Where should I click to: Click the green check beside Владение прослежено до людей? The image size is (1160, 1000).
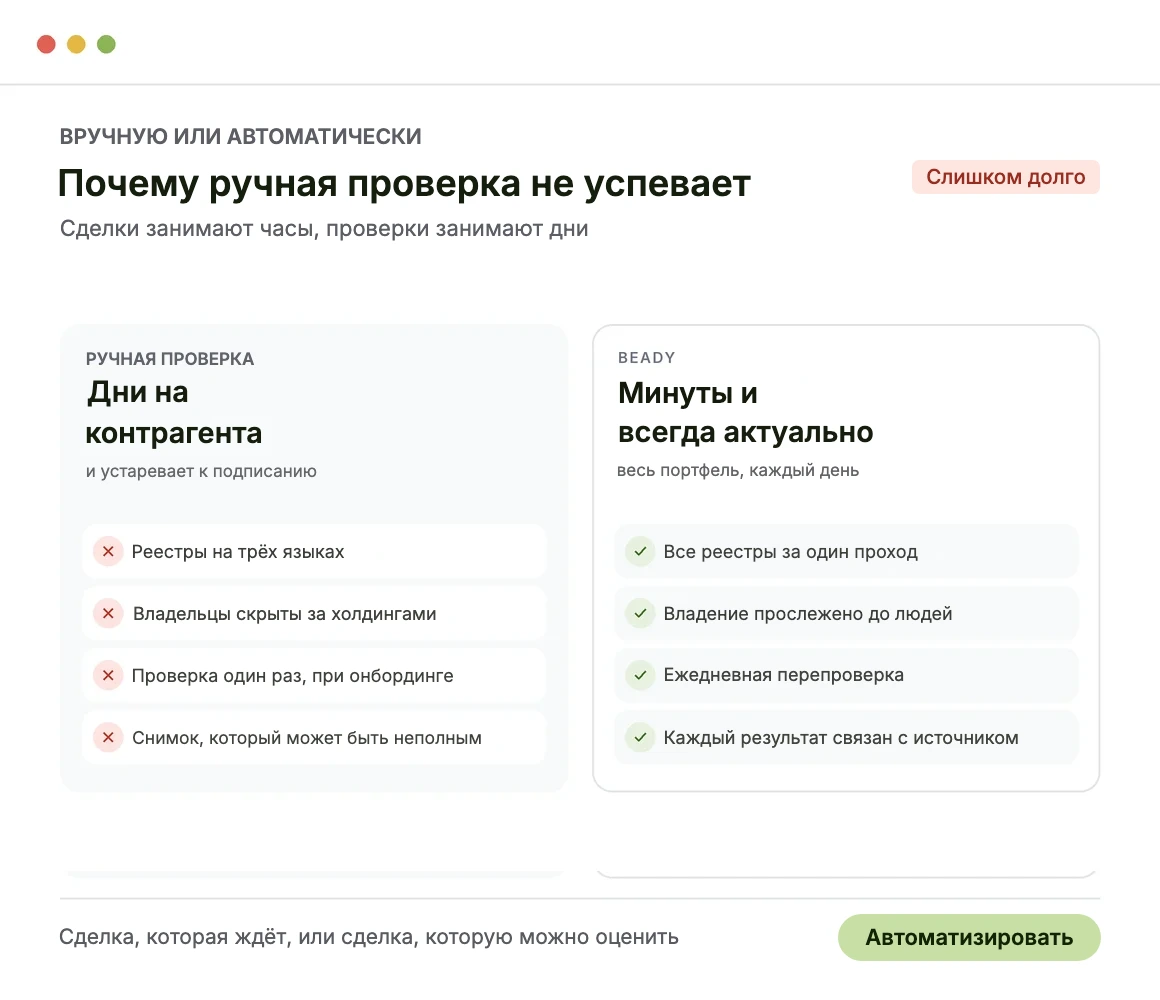point(640,613)
